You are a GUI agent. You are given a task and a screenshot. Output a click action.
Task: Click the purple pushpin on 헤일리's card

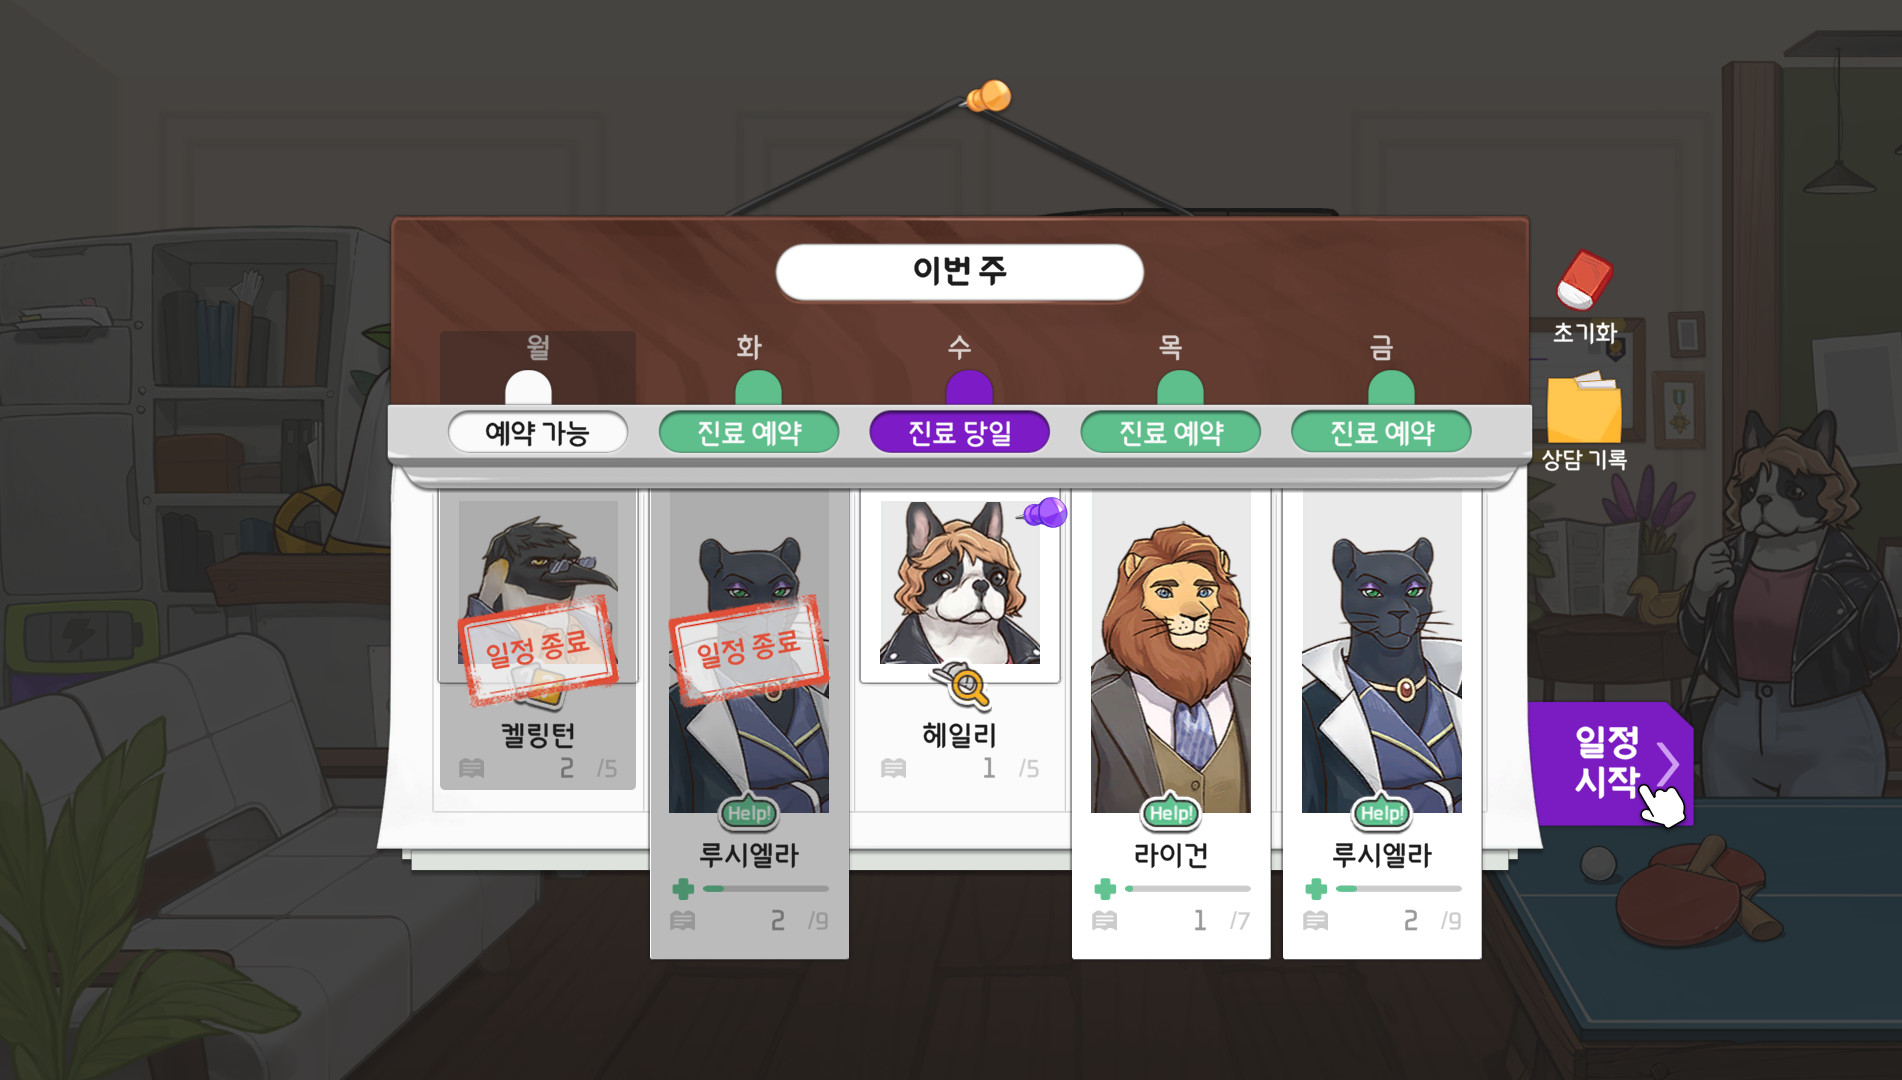pos(1043,513)
